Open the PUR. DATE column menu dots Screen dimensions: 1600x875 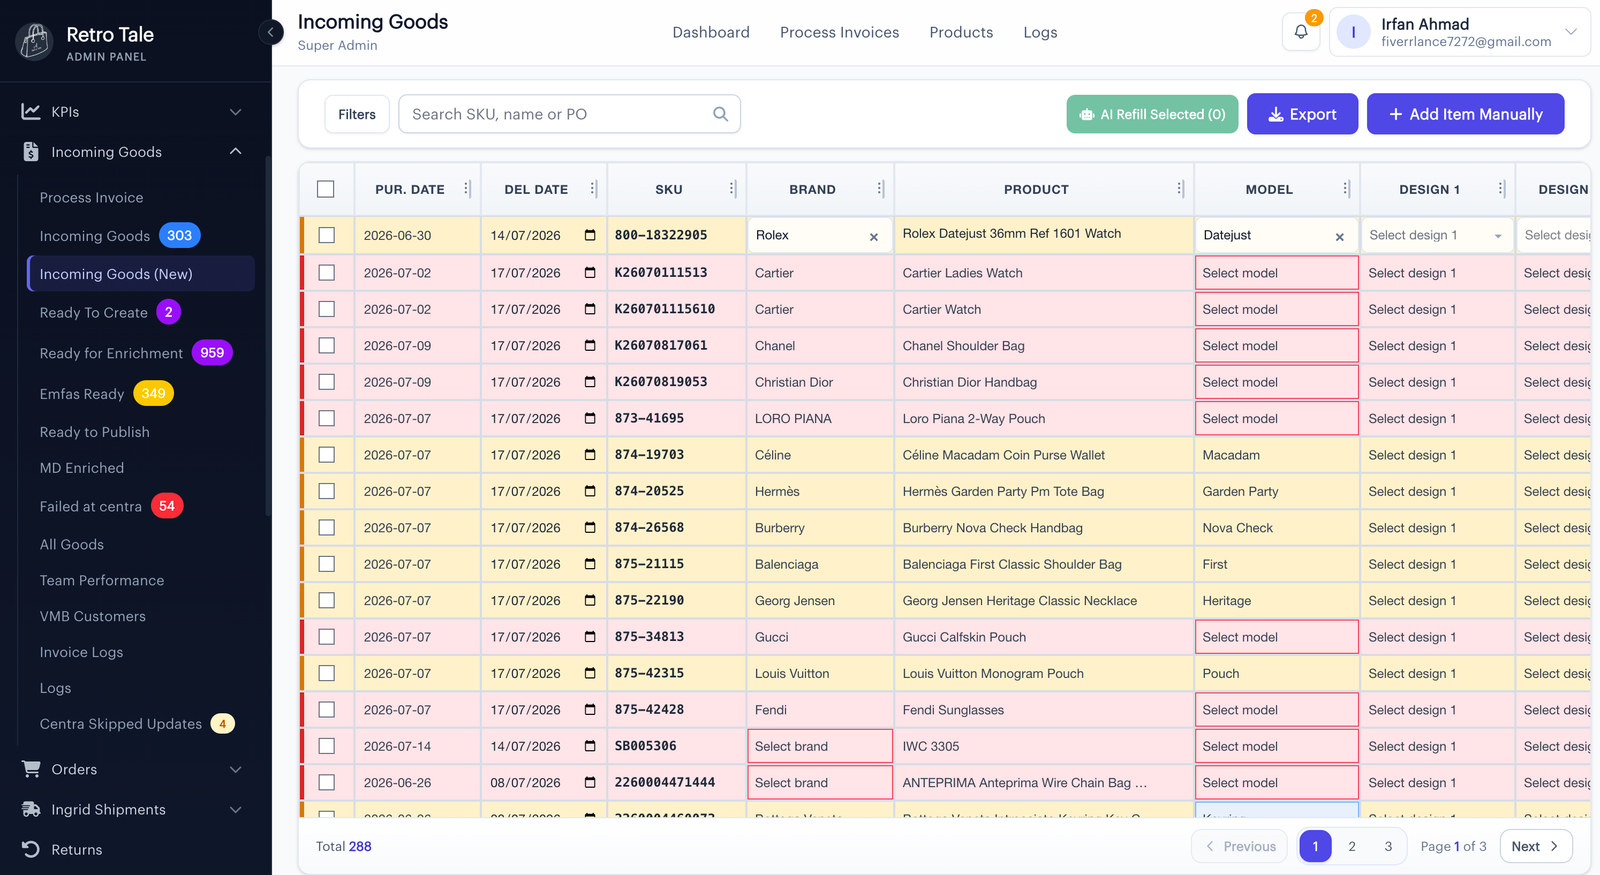(x=467, y=189)
